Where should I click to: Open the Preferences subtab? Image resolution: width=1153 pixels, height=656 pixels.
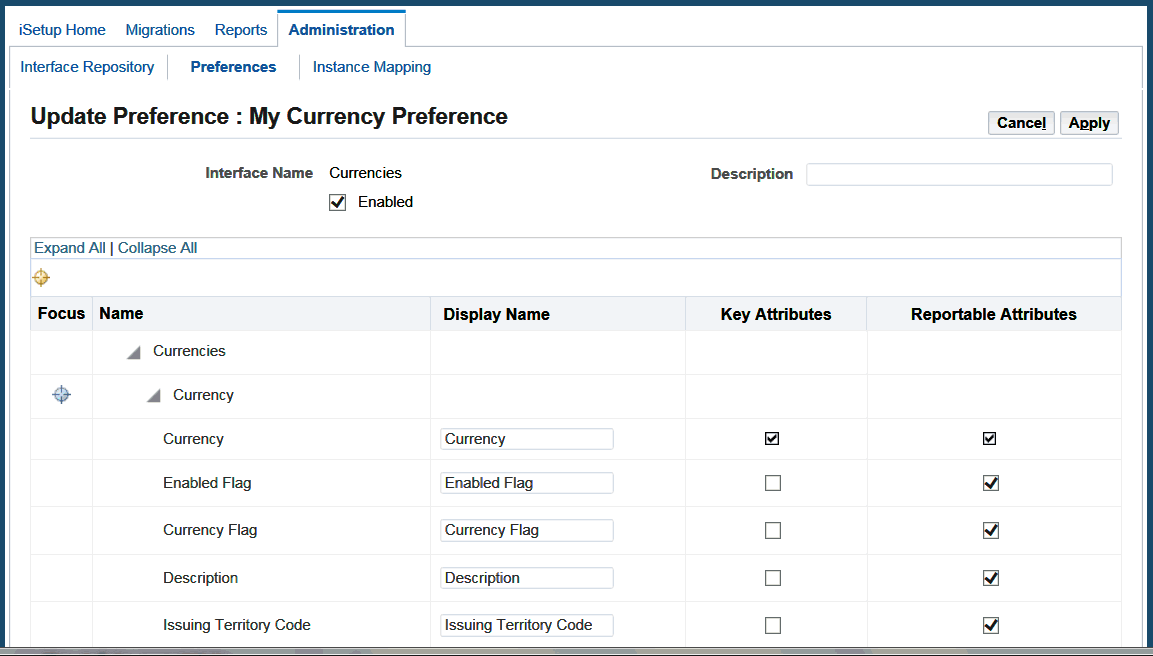pos(233,67)
